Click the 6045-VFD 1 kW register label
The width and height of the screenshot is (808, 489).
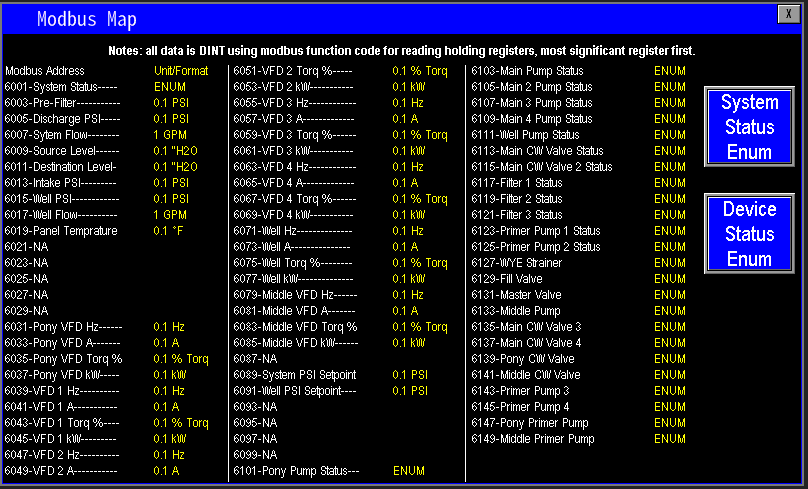[61, 439]
